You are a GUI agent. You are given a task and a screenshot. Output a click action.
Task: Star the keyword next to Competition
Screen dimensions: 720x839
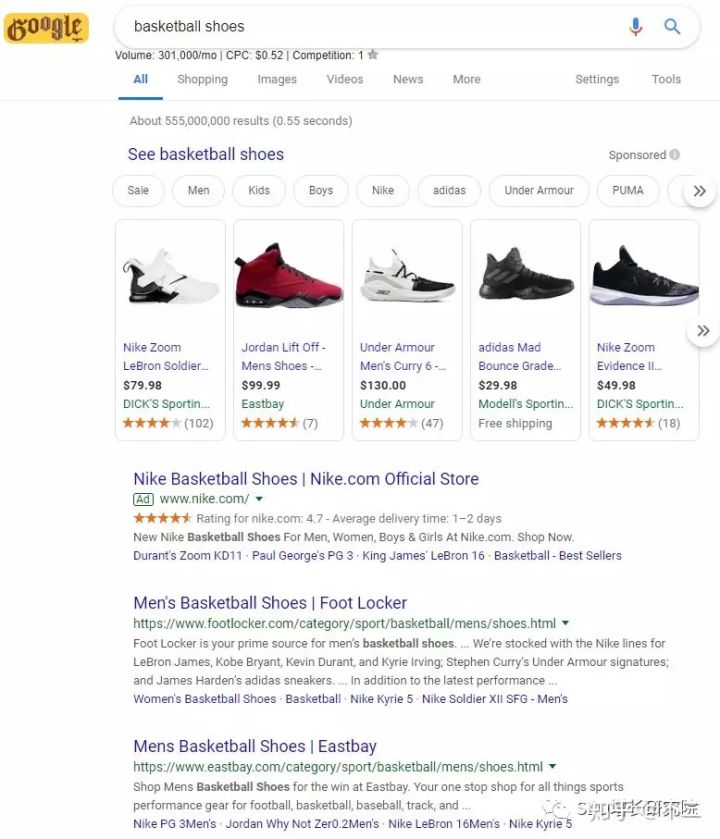point(373,55)
